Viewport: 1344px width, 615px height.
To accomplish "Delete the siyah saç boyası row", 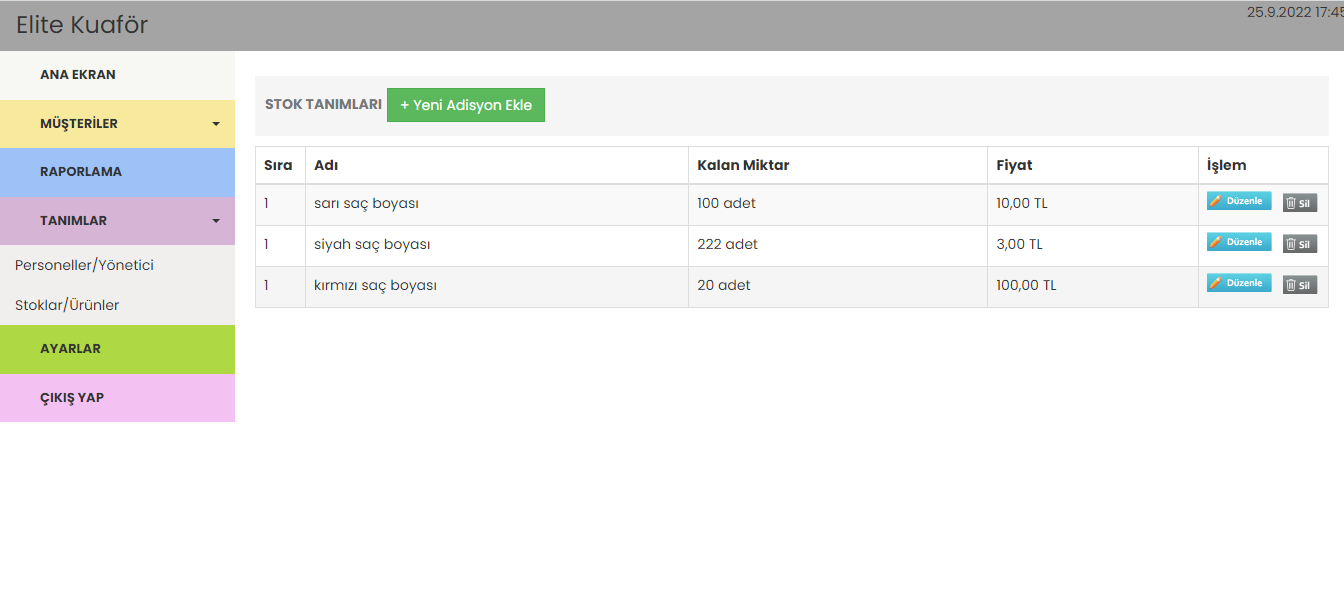I will [1300, 244].
